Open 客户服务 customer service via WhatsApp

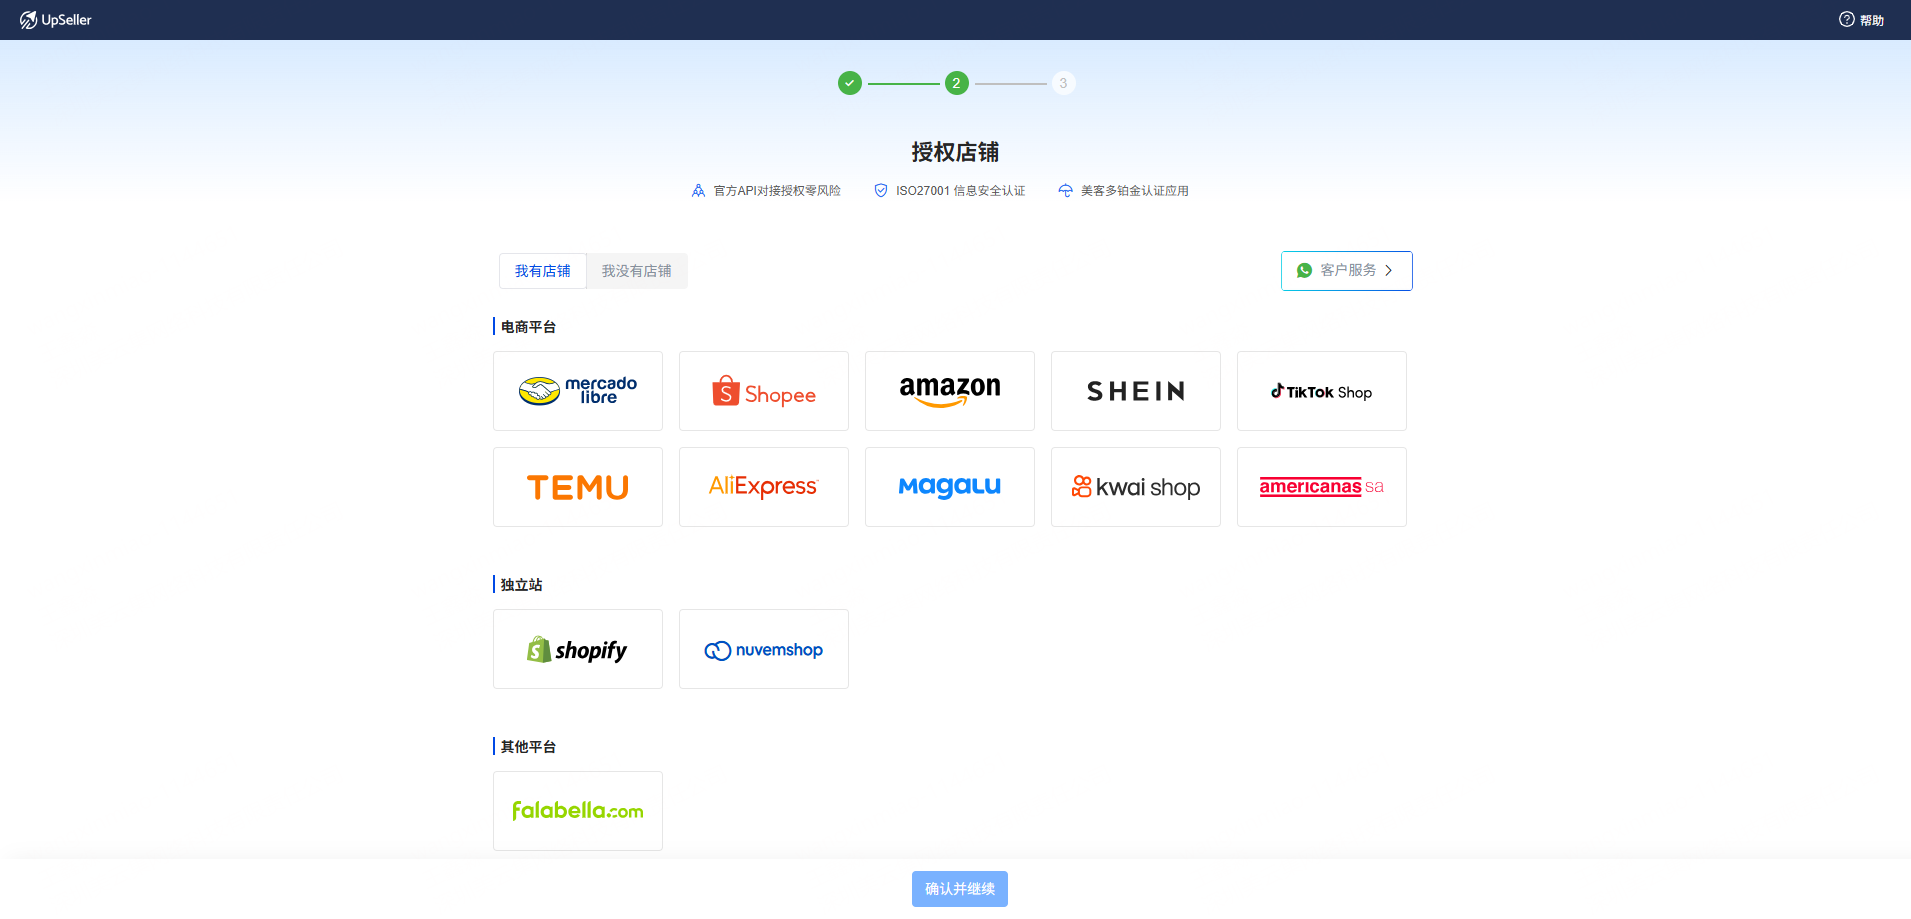tap(1346, 271)
